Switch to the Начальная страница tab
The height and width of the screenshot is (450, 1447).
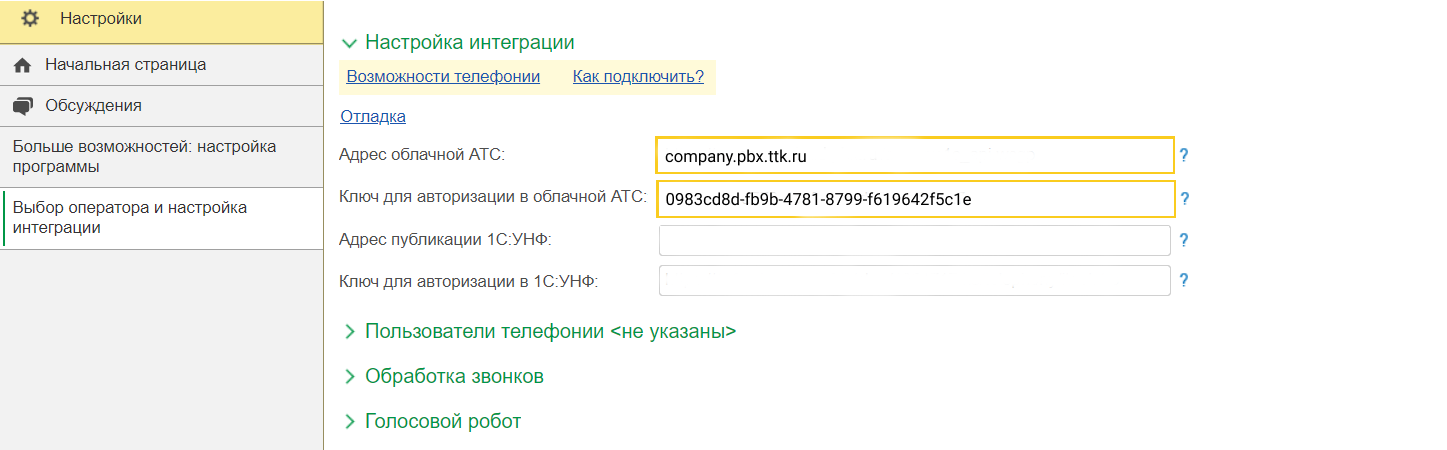(125, 65)
